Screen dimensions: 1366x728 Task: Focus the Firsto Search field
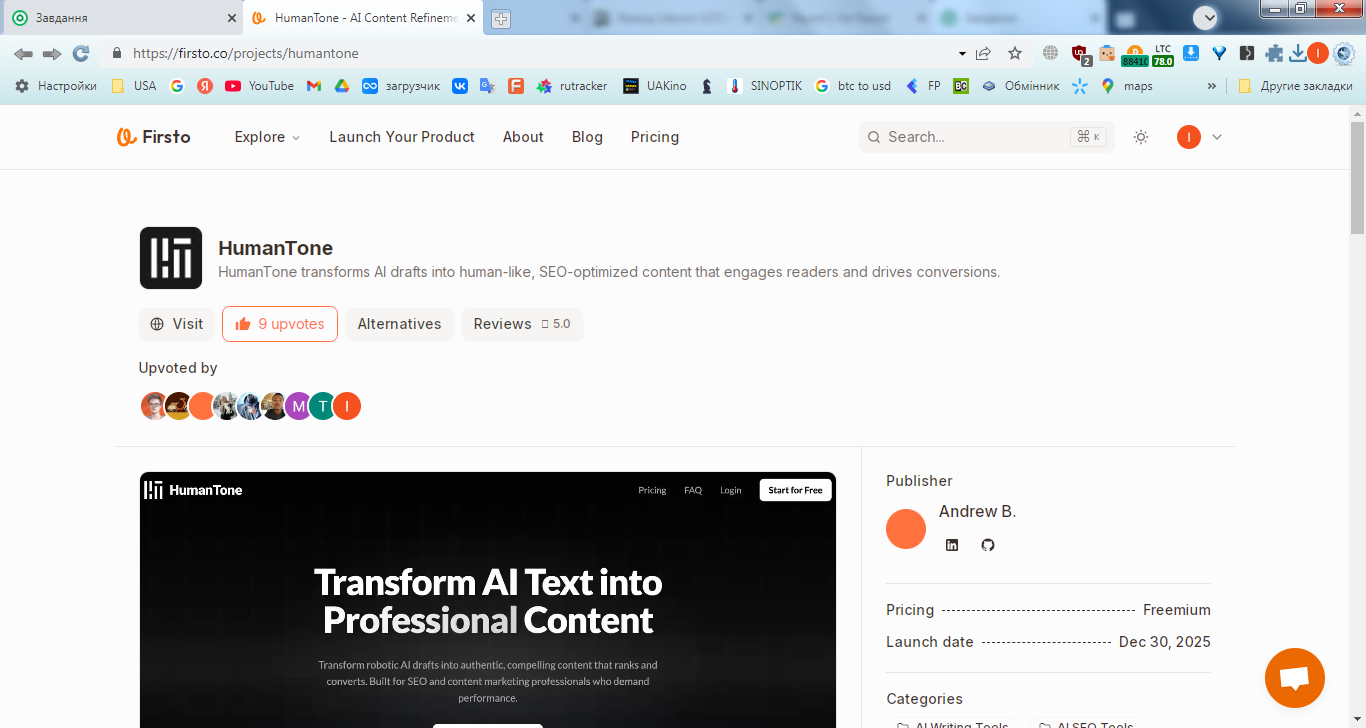click(986, 137)
